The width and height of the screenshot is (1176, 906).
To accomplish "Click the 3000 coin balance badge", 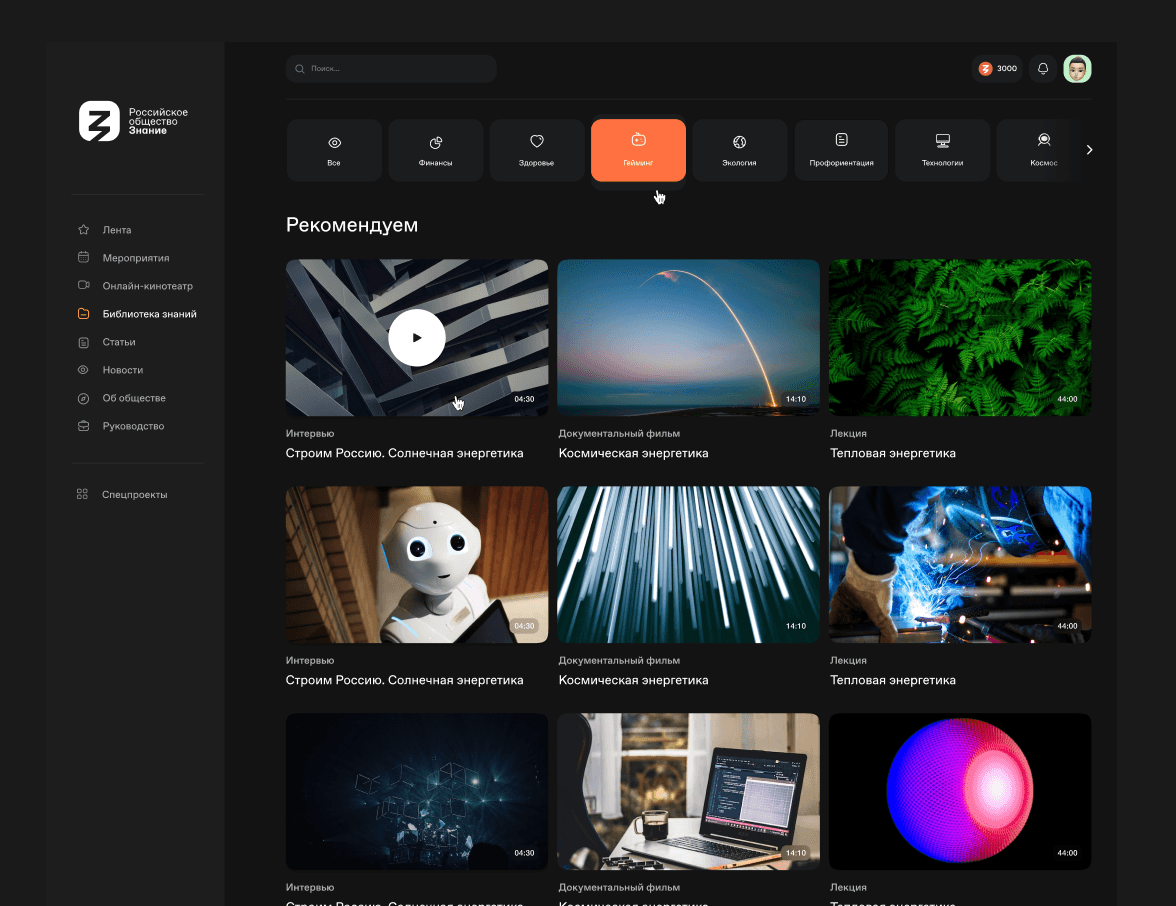I will [998, 68].
